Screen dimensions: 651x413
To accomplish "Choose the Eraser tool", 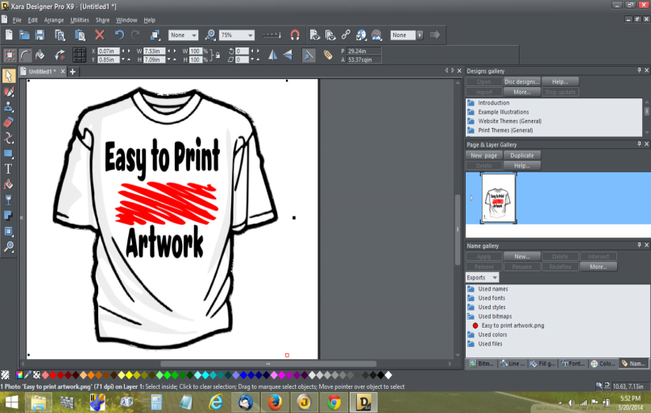I will click(x=9, y=122).
